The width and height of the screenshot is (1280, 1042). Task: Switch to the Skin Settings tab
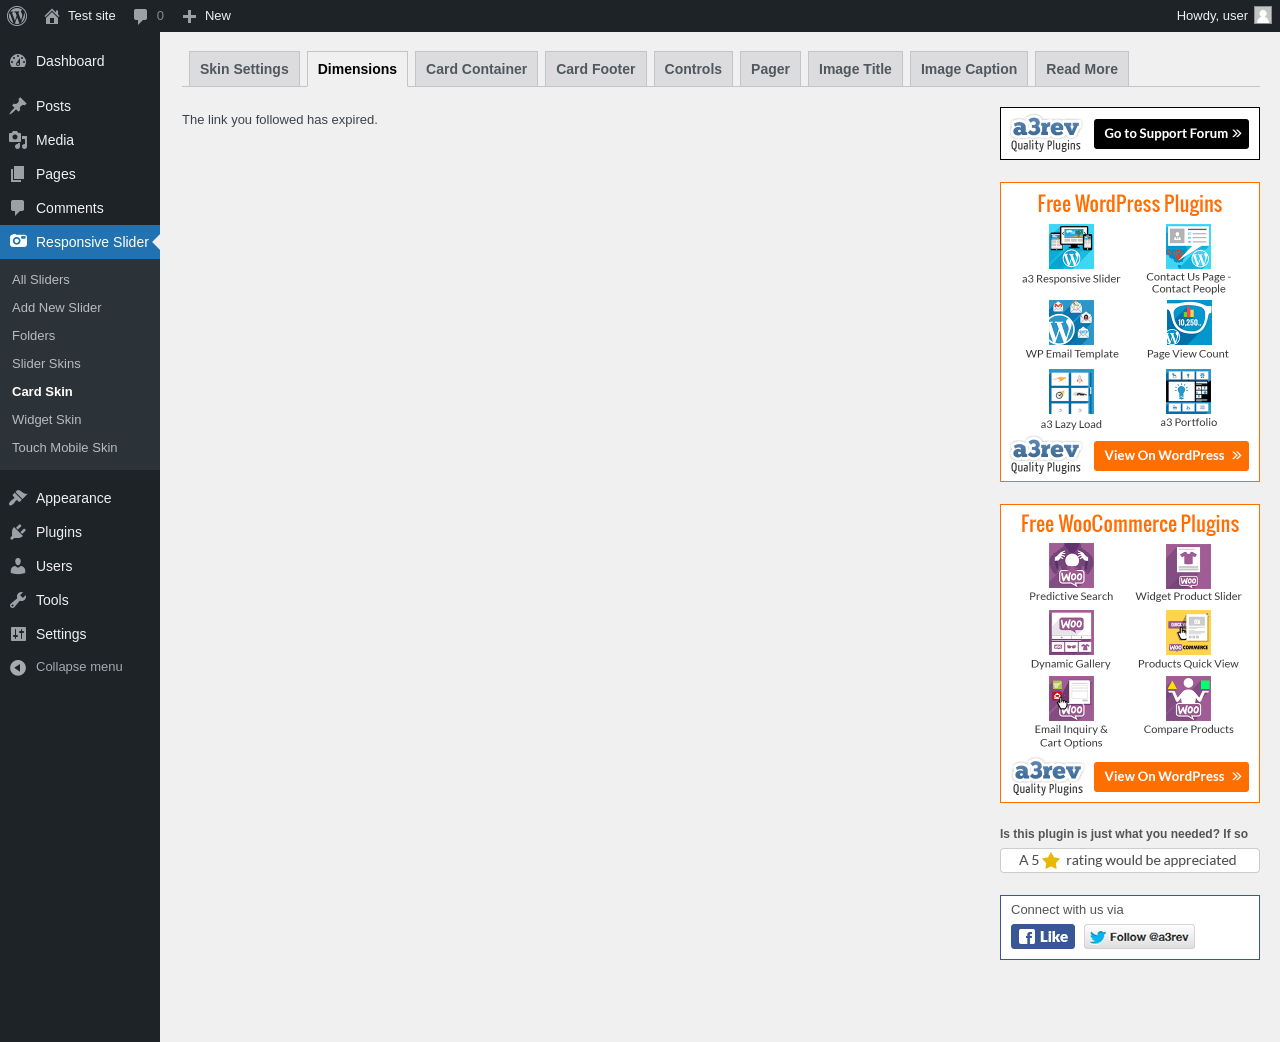(x=244, y=69)
